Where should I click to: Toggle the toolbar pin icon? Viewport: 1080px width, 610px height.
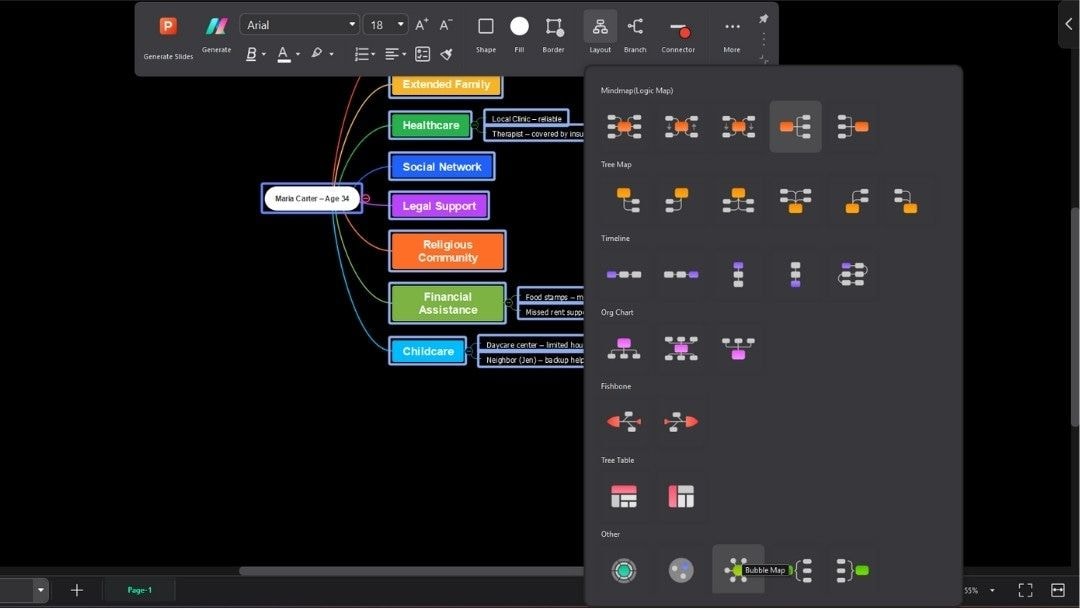[763, 19]
